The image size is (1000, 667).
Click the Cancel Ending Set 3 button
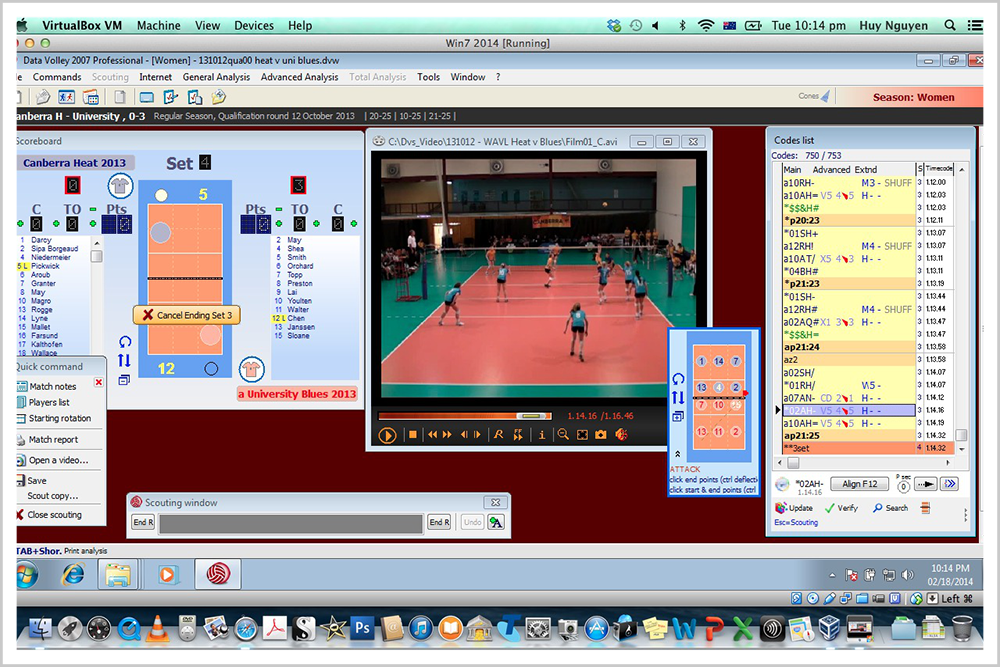coord(187,315)
